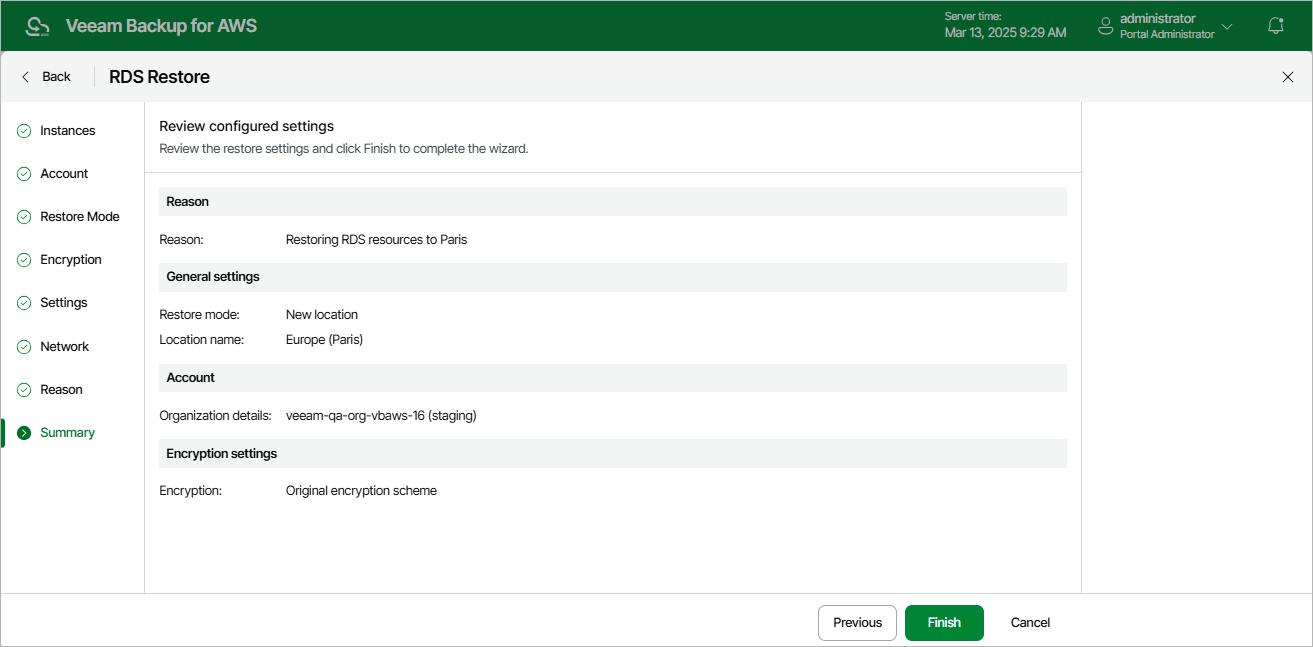Click the server time display
1313x647 pixels.
(1005, 26)
